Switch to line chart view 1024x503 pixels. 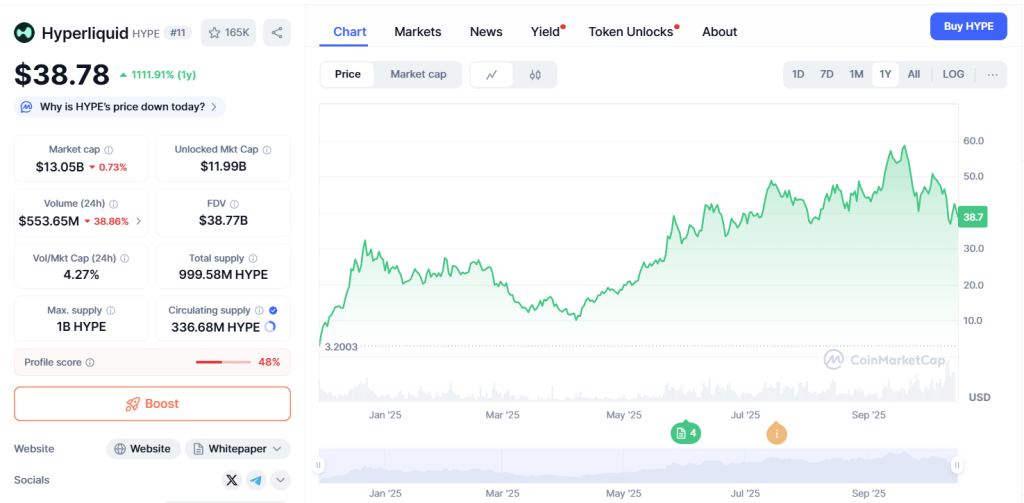pos(492,74)
